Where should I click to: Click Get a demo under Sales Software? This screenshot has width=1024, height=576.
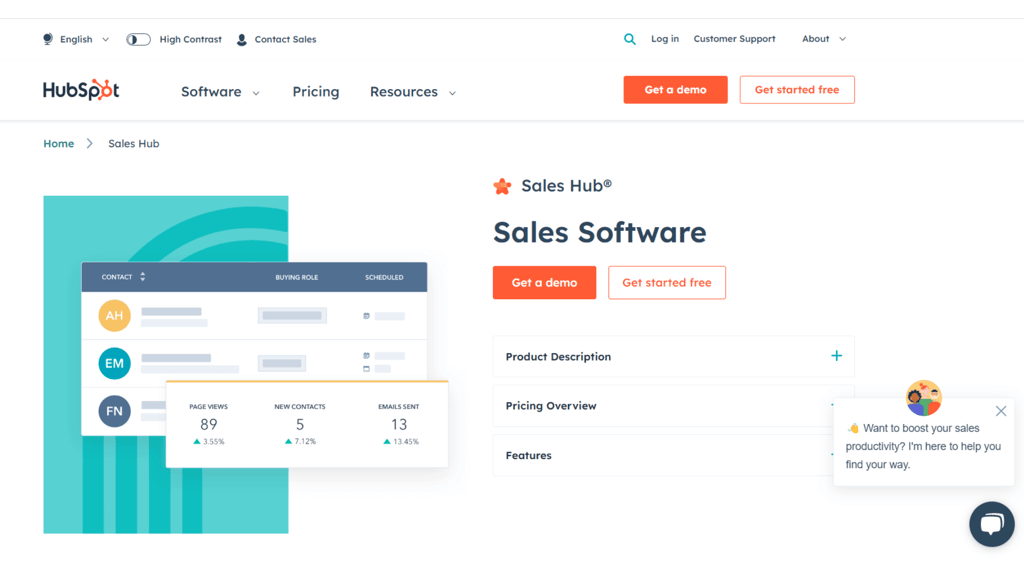tap(544, 282)
